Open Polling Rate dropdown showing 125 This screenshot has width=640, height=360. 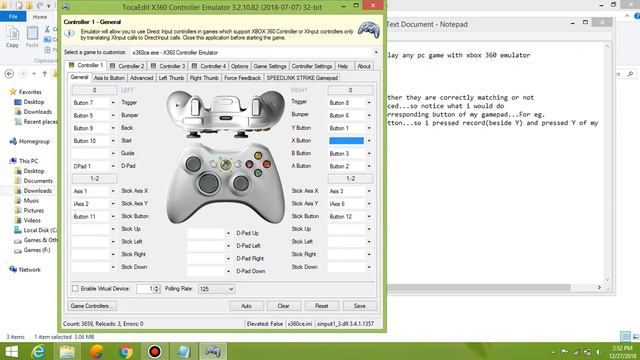(x=216, y=289)
